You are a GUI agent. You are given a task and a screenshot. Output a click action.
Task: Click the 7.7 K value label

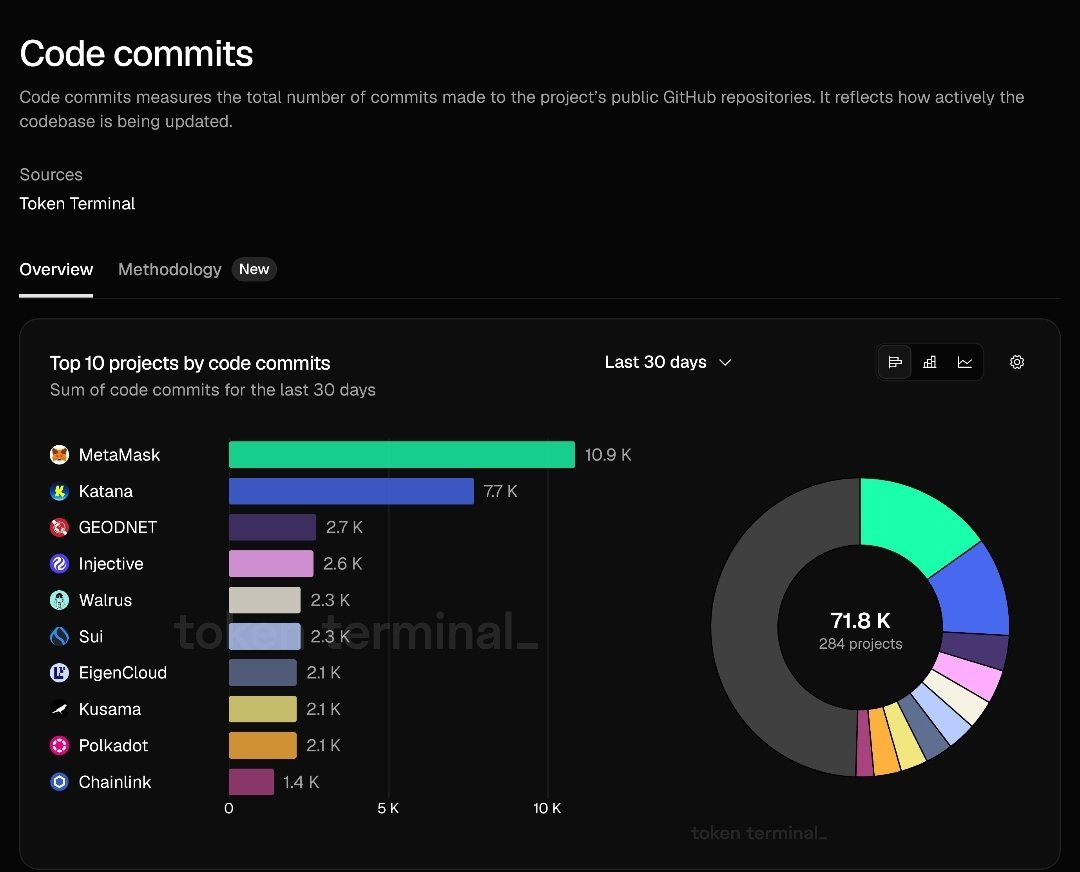click(500, 491)
